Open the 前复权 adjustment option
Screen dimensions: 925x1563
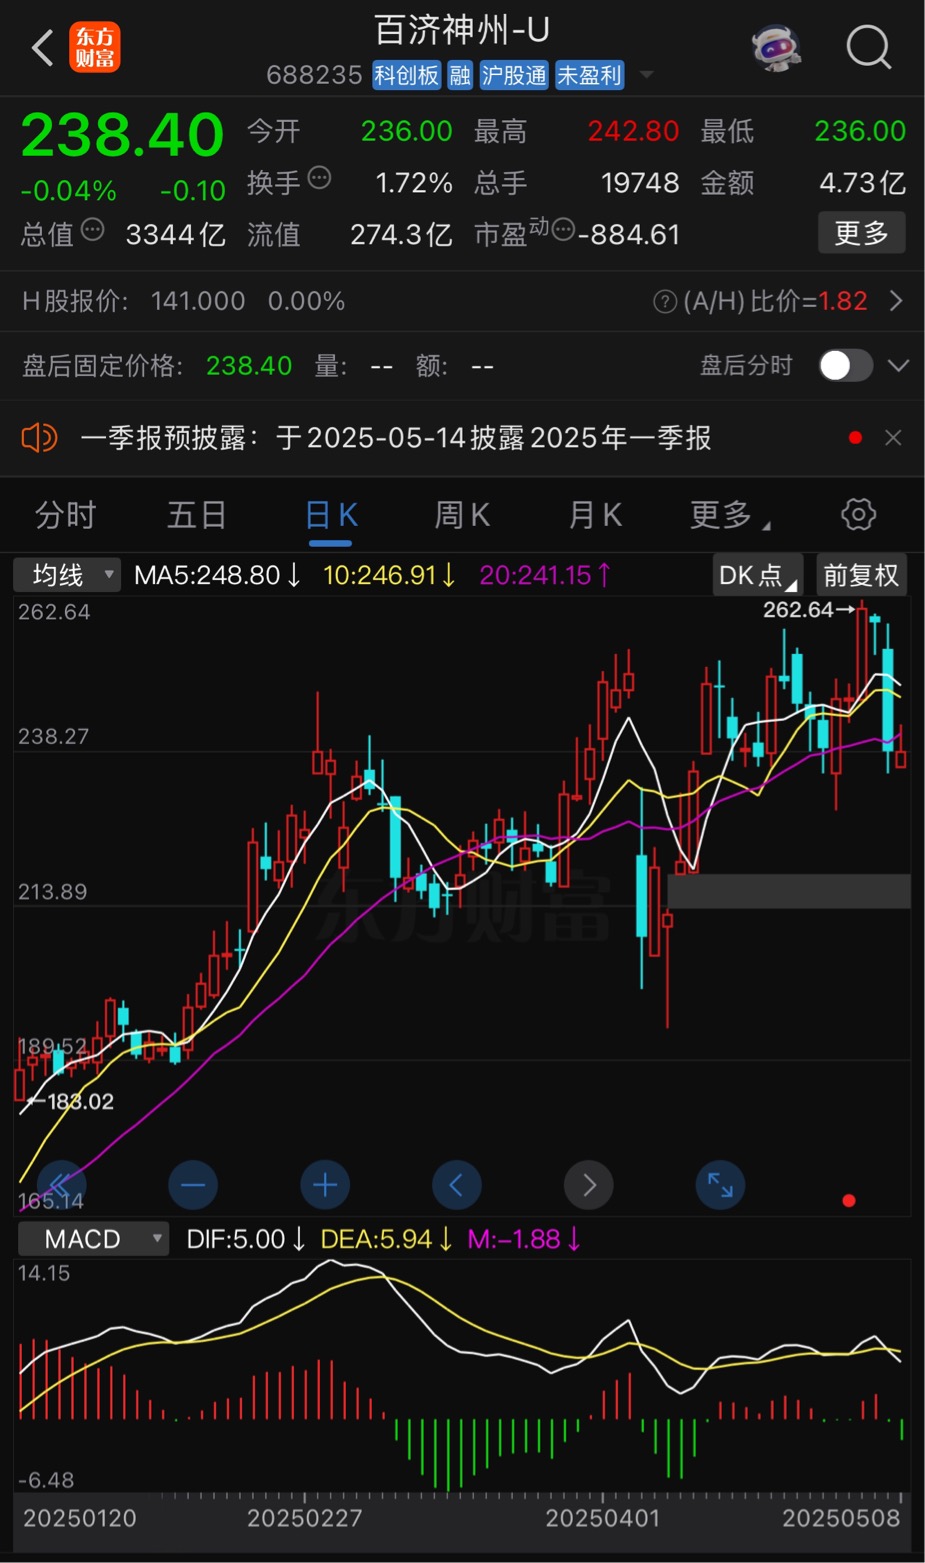861,575
